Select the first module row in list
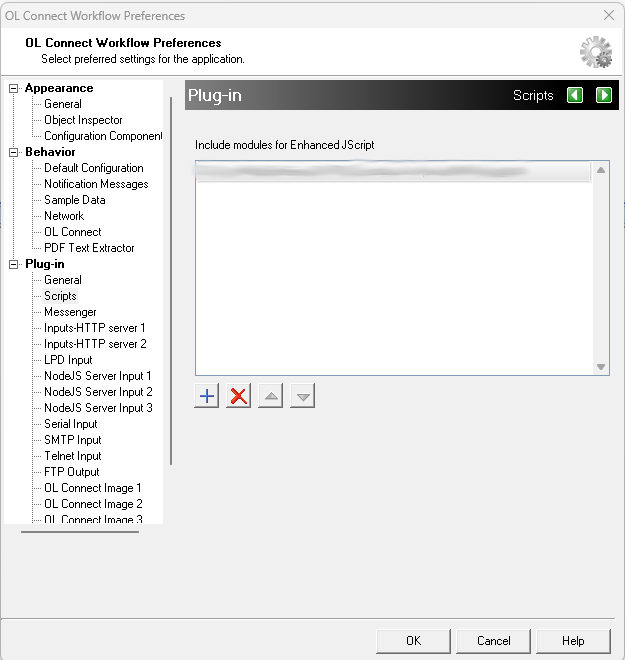This screenshot has width=625, height=660. coord(393,171)
